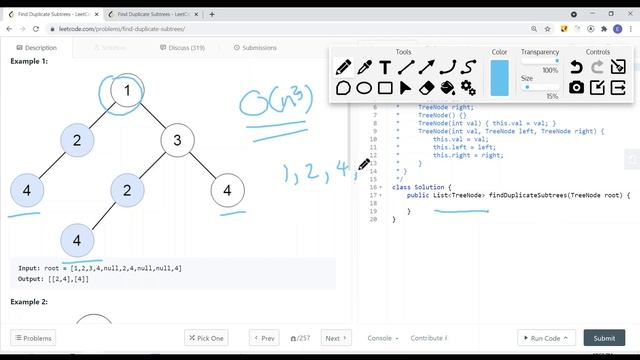Click the Contribute link
This screenshot has height=360, width=640.
[x=429, y=338]
